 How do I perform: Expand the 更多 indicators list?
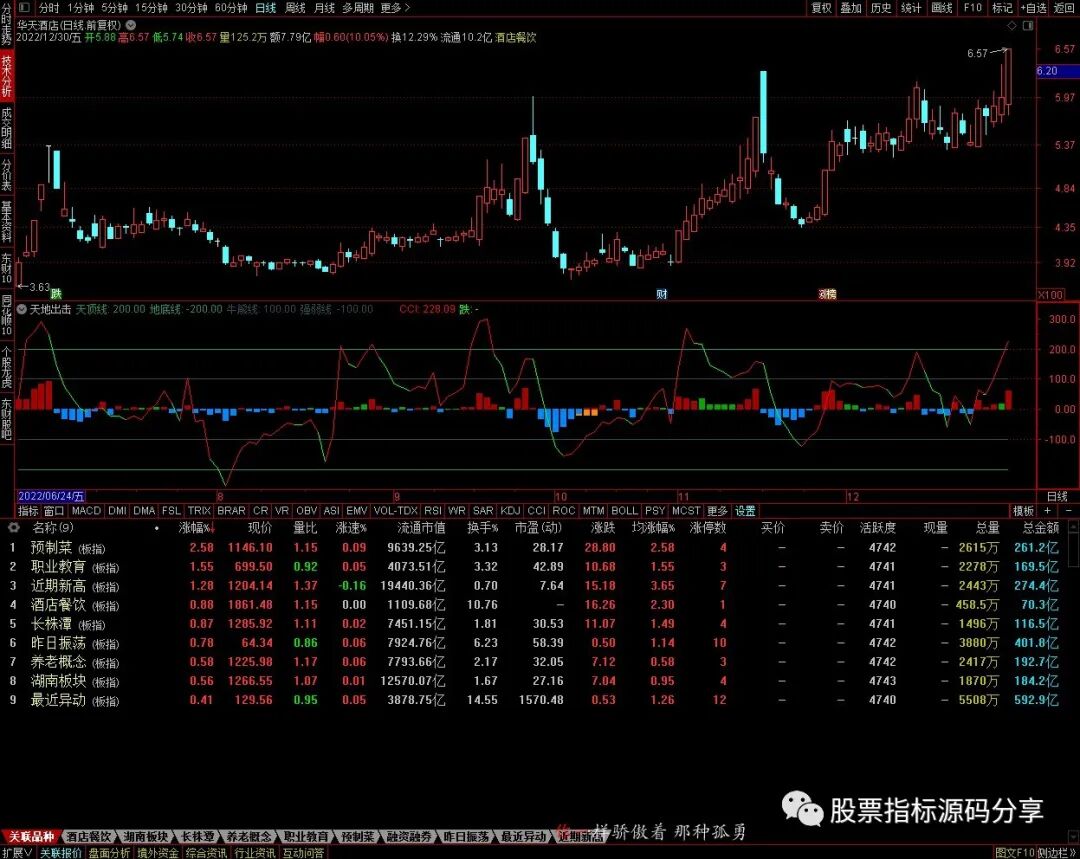[717, 510]
